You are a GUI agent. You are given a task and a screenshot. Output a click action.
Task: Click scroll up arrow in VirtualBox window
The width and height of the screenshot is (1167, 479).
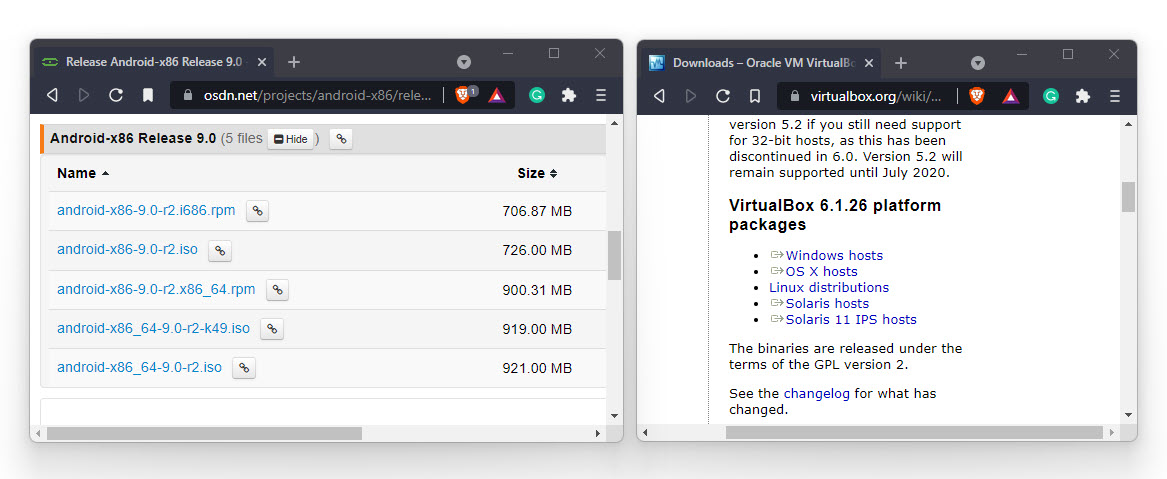click(1128, 124)
